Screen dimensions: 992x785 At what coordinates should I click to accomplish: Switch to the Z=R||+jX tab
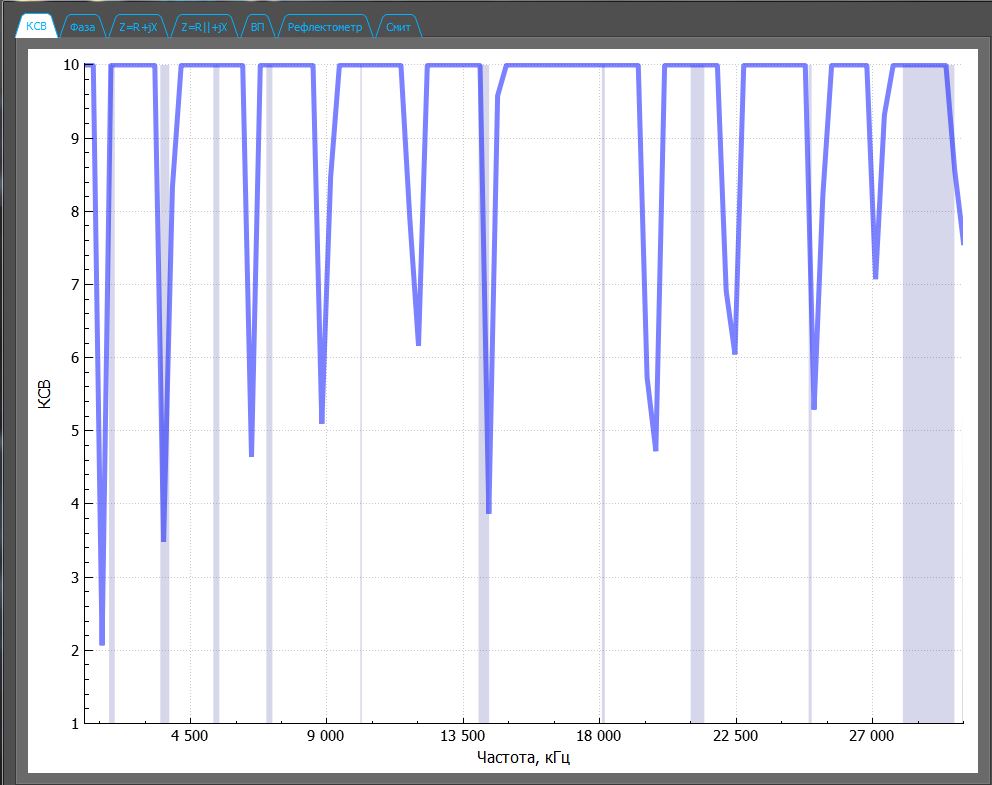(x=204, y=28)
